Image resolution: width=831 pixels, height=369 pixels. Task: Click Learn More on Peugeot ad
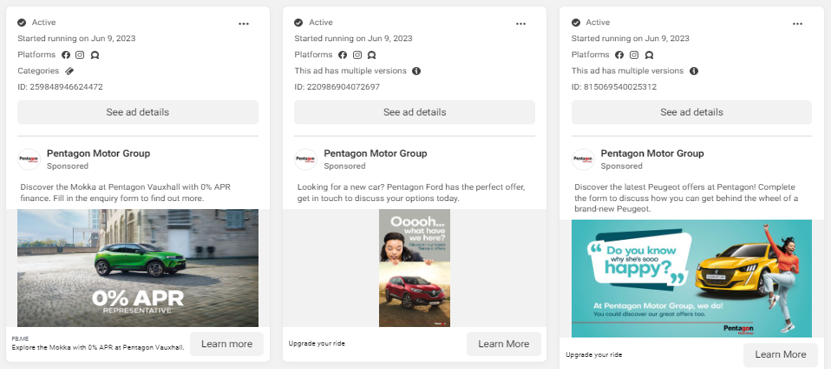[x=781, y=355]
